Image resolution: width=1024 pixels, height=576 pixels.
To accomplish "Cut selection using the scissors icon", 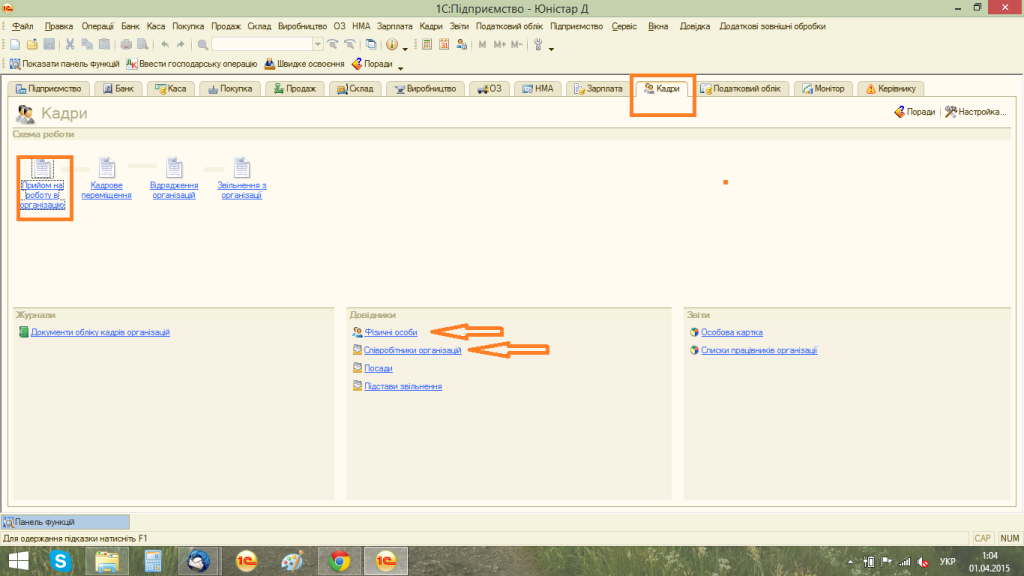I will pos(70,44).
